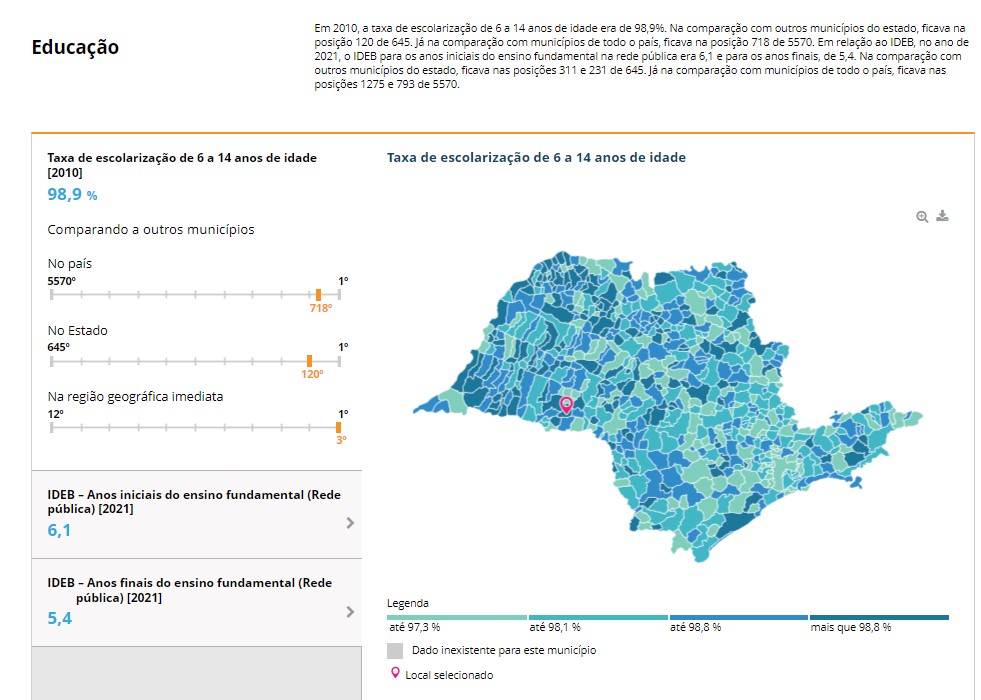Click the 5,4 IDEB value
Screen dimensions: 981x700
coord(60,619)
